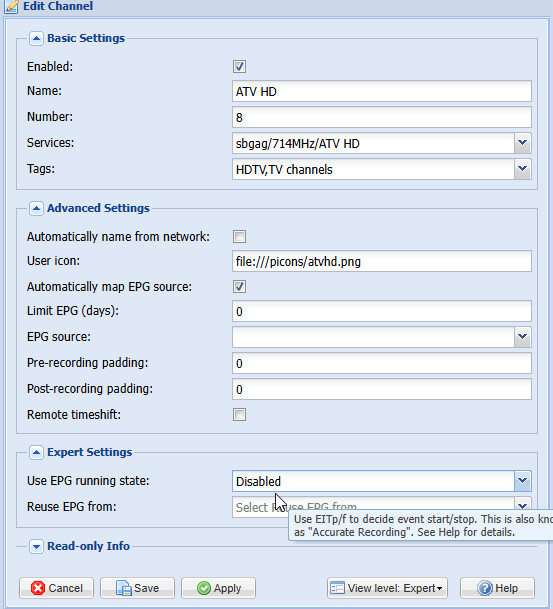Click the User icon path field
This screenshot has width=553, height=609.
(382, 261)
